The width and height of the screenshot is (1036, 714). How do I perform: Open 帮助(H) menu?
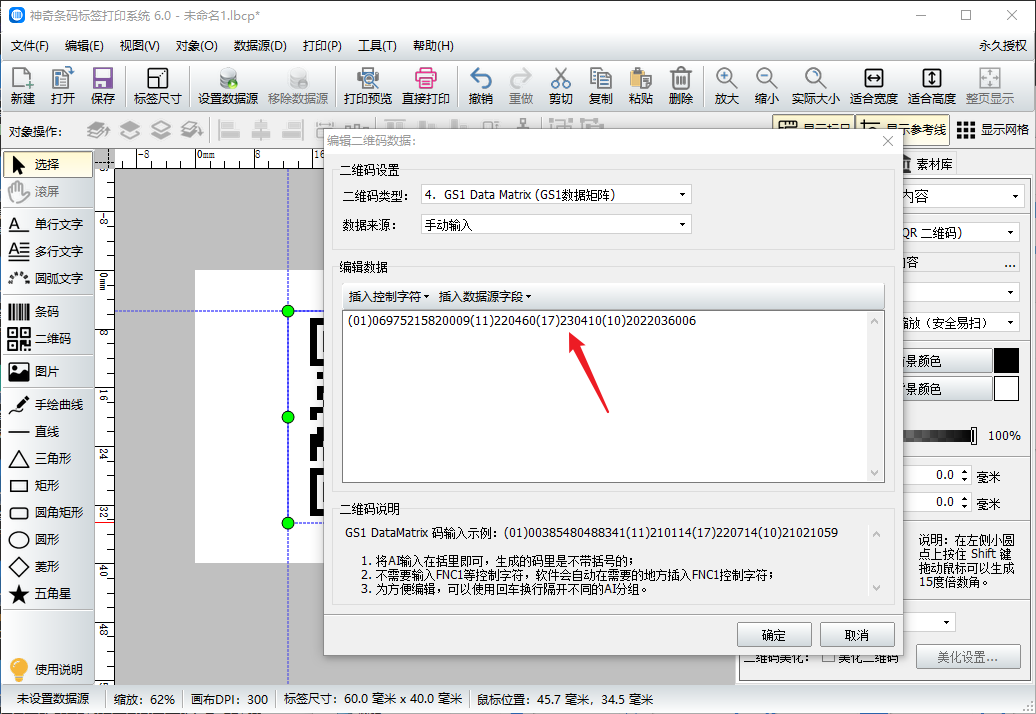click(433, 46)
